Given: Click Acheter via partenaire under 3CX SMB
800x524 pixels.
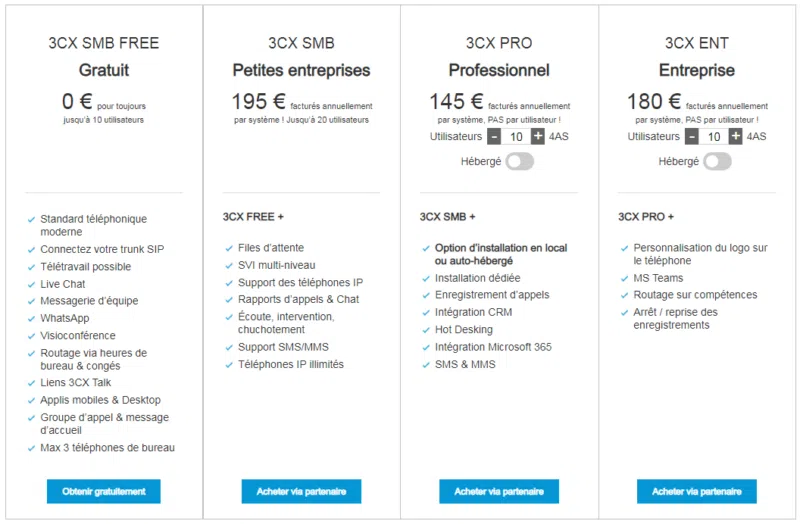Looking at the screenshot, I should click(301, 491).
